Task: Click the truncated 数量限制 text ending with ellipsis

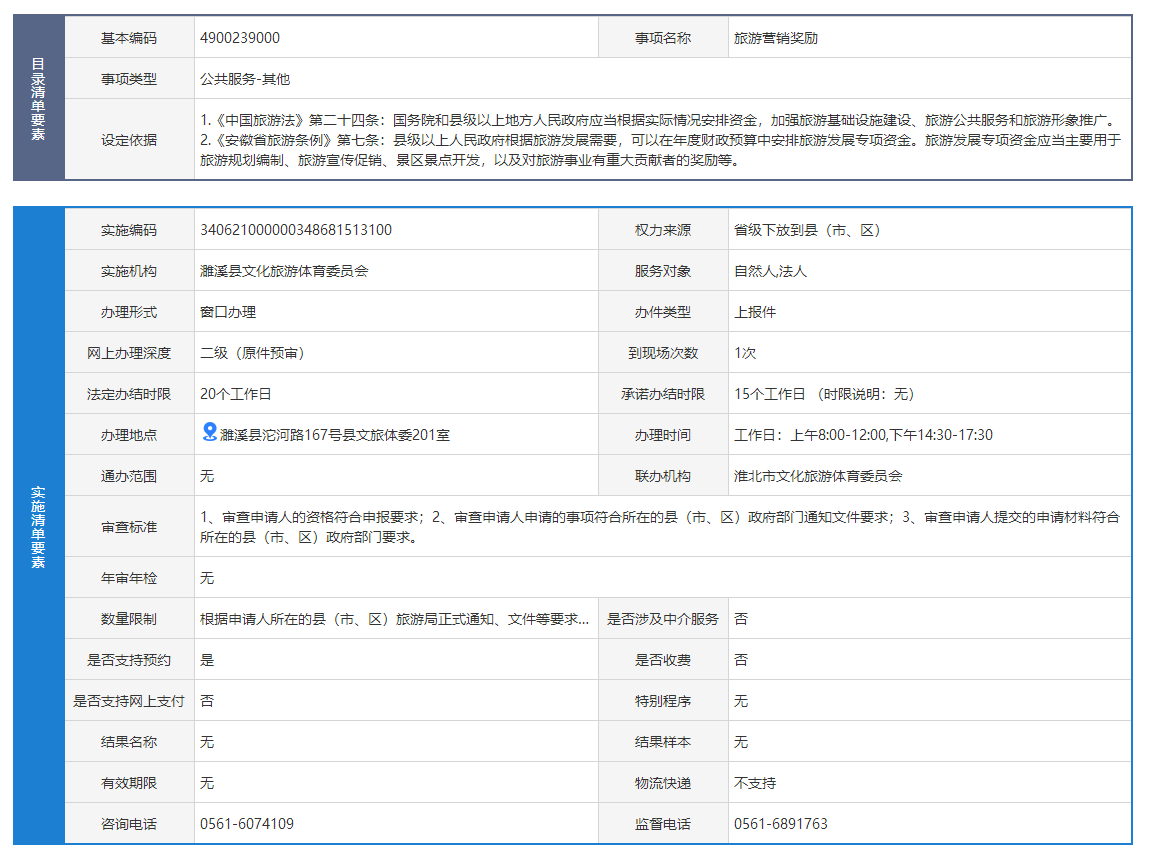Action: click(395, 619)
